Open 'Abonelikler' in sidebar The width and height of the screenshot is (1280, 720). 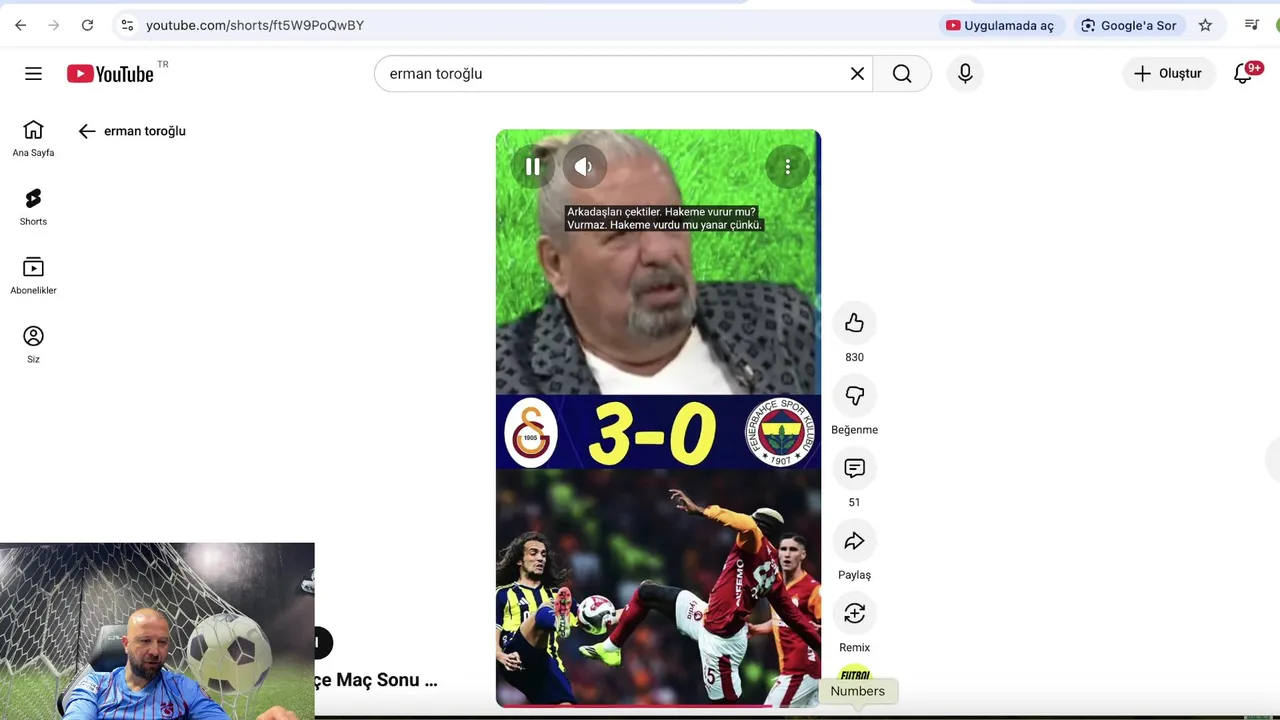tap(33, 276)
